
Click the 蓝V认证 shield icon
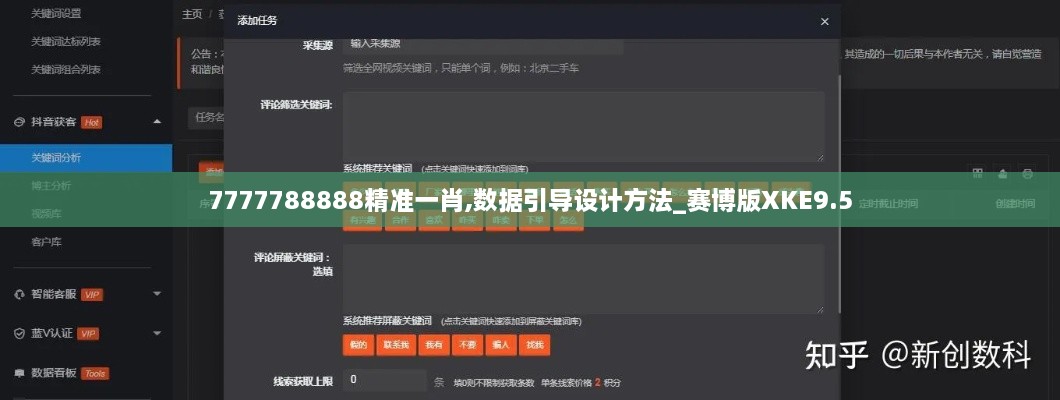19,333
